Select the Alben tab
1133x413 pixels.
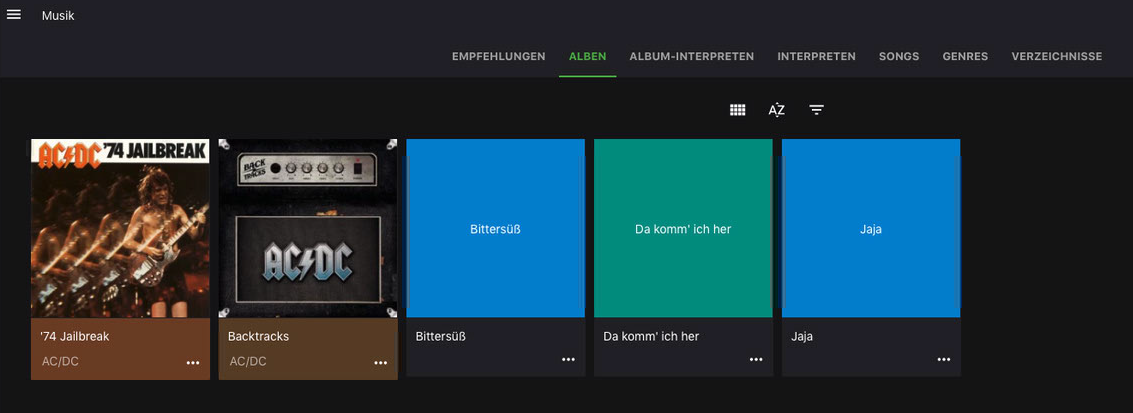[587, 56]
